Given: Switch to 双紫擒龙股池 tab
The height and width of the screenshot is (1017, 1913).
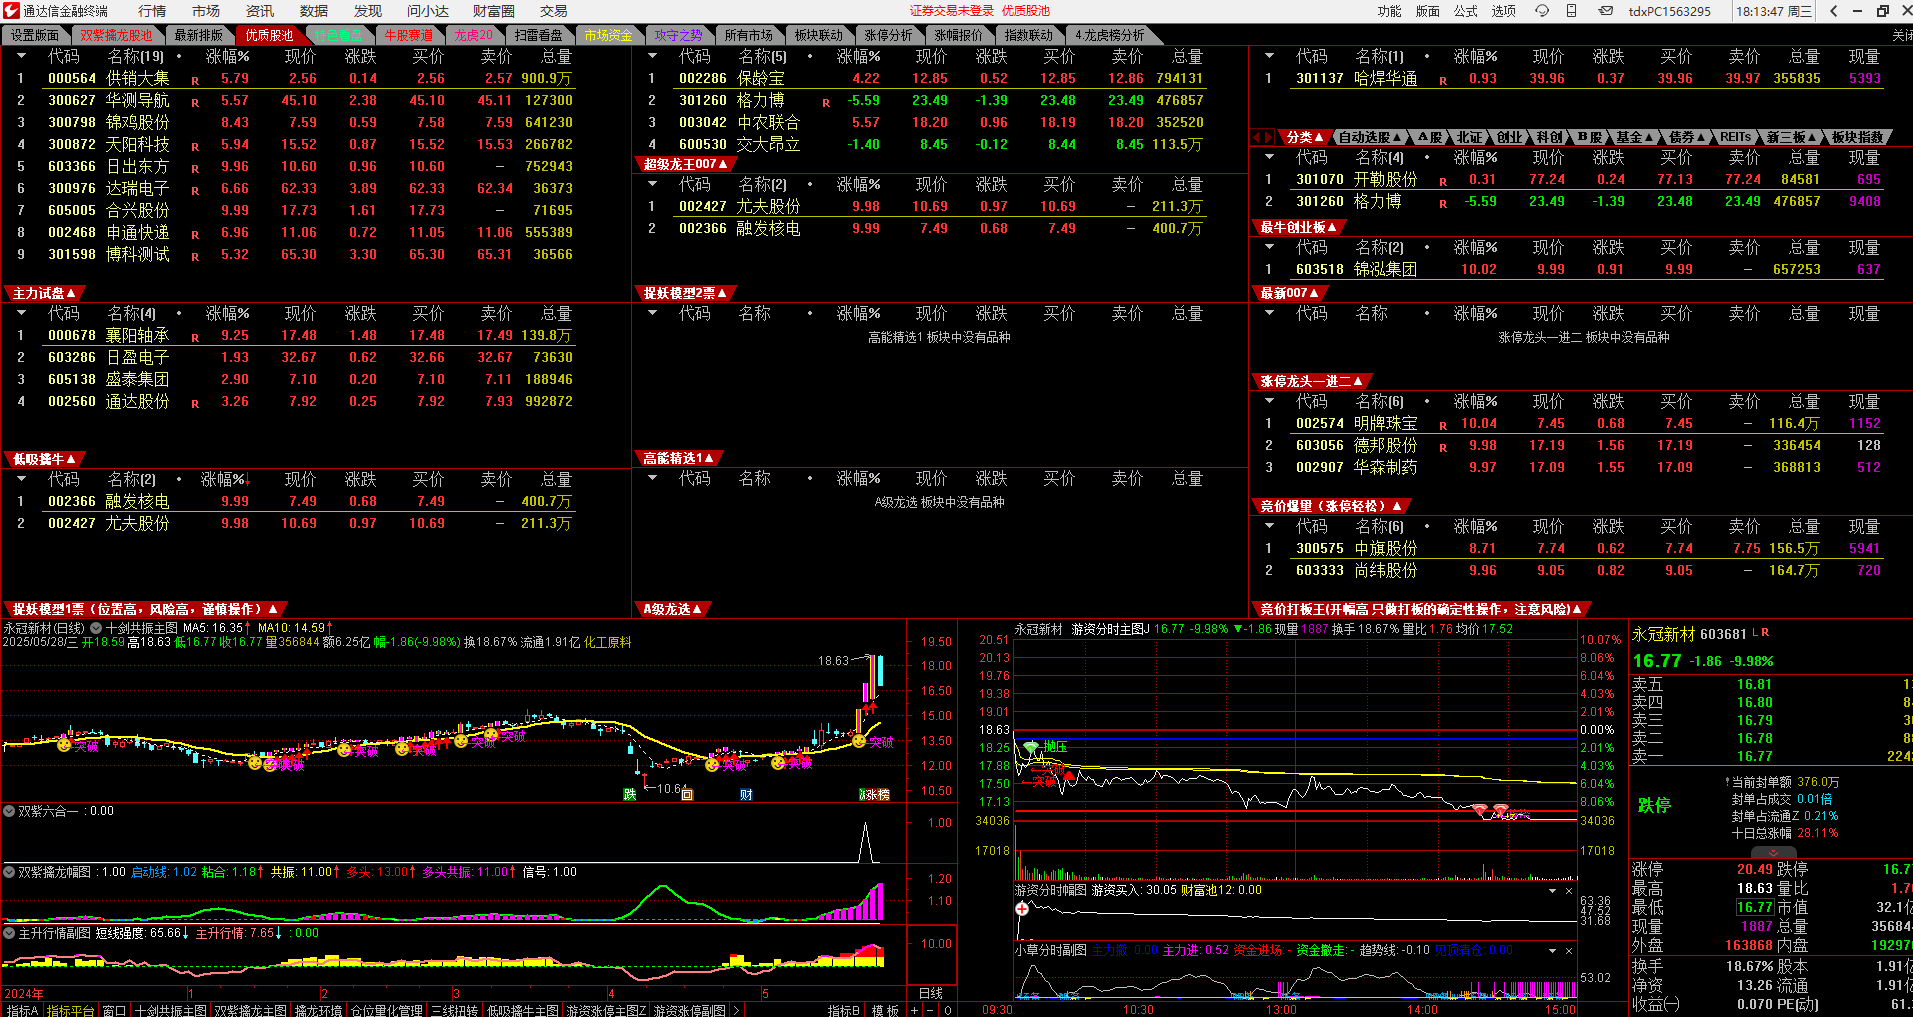Looking at the screenshot, I should (x=117, y=35).
